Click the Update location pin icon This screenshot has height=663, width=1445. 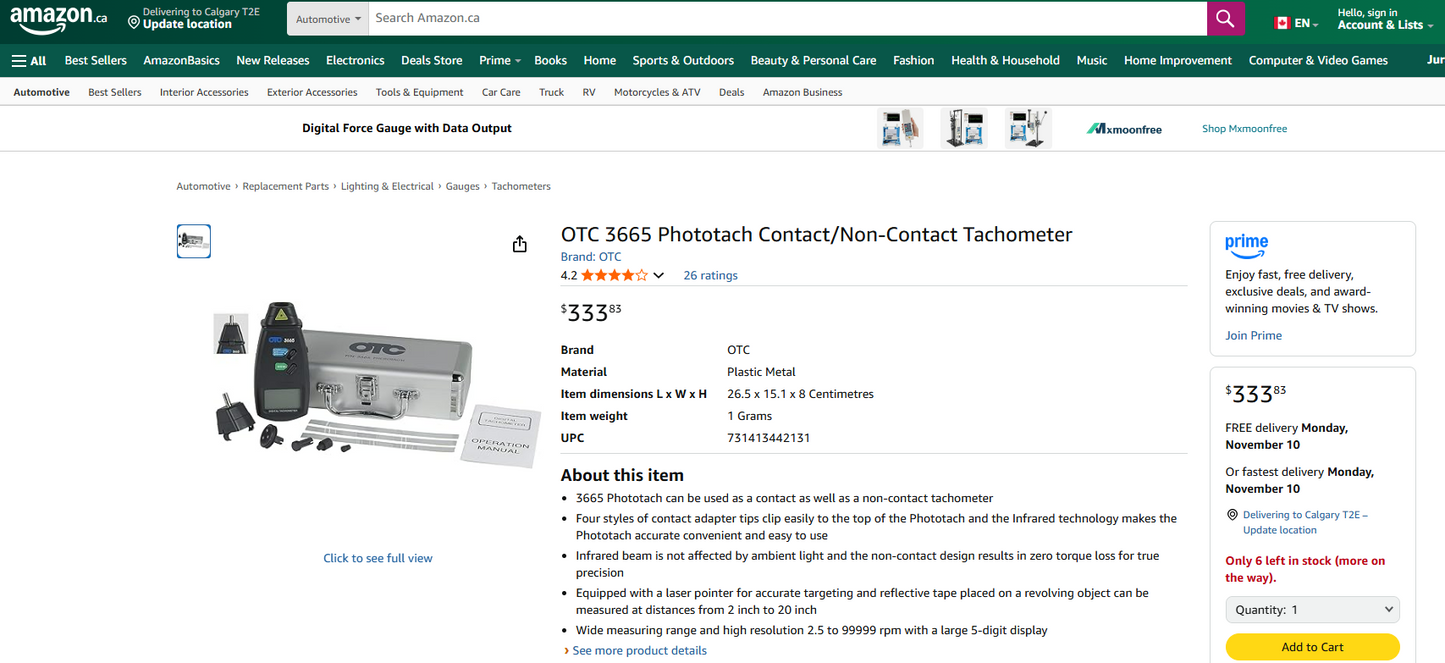pos(131,18)
